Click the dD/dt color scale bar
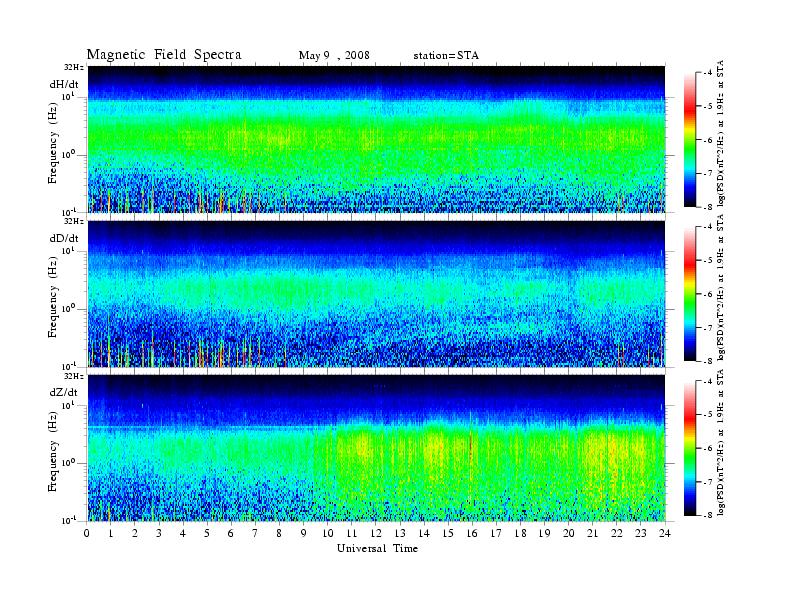Viewport: 792px width, 612px height. click(x=690, y=294)
